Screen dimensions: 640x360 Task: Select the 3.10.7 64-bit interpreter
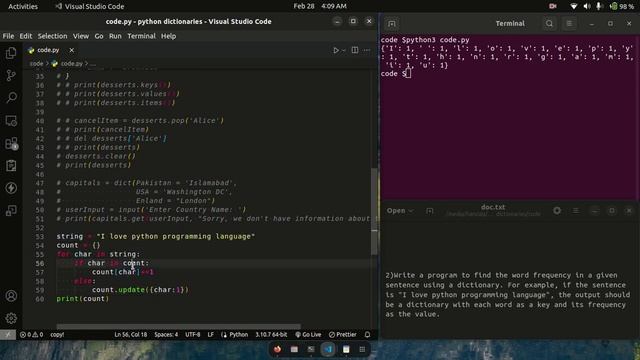point(271,334)
